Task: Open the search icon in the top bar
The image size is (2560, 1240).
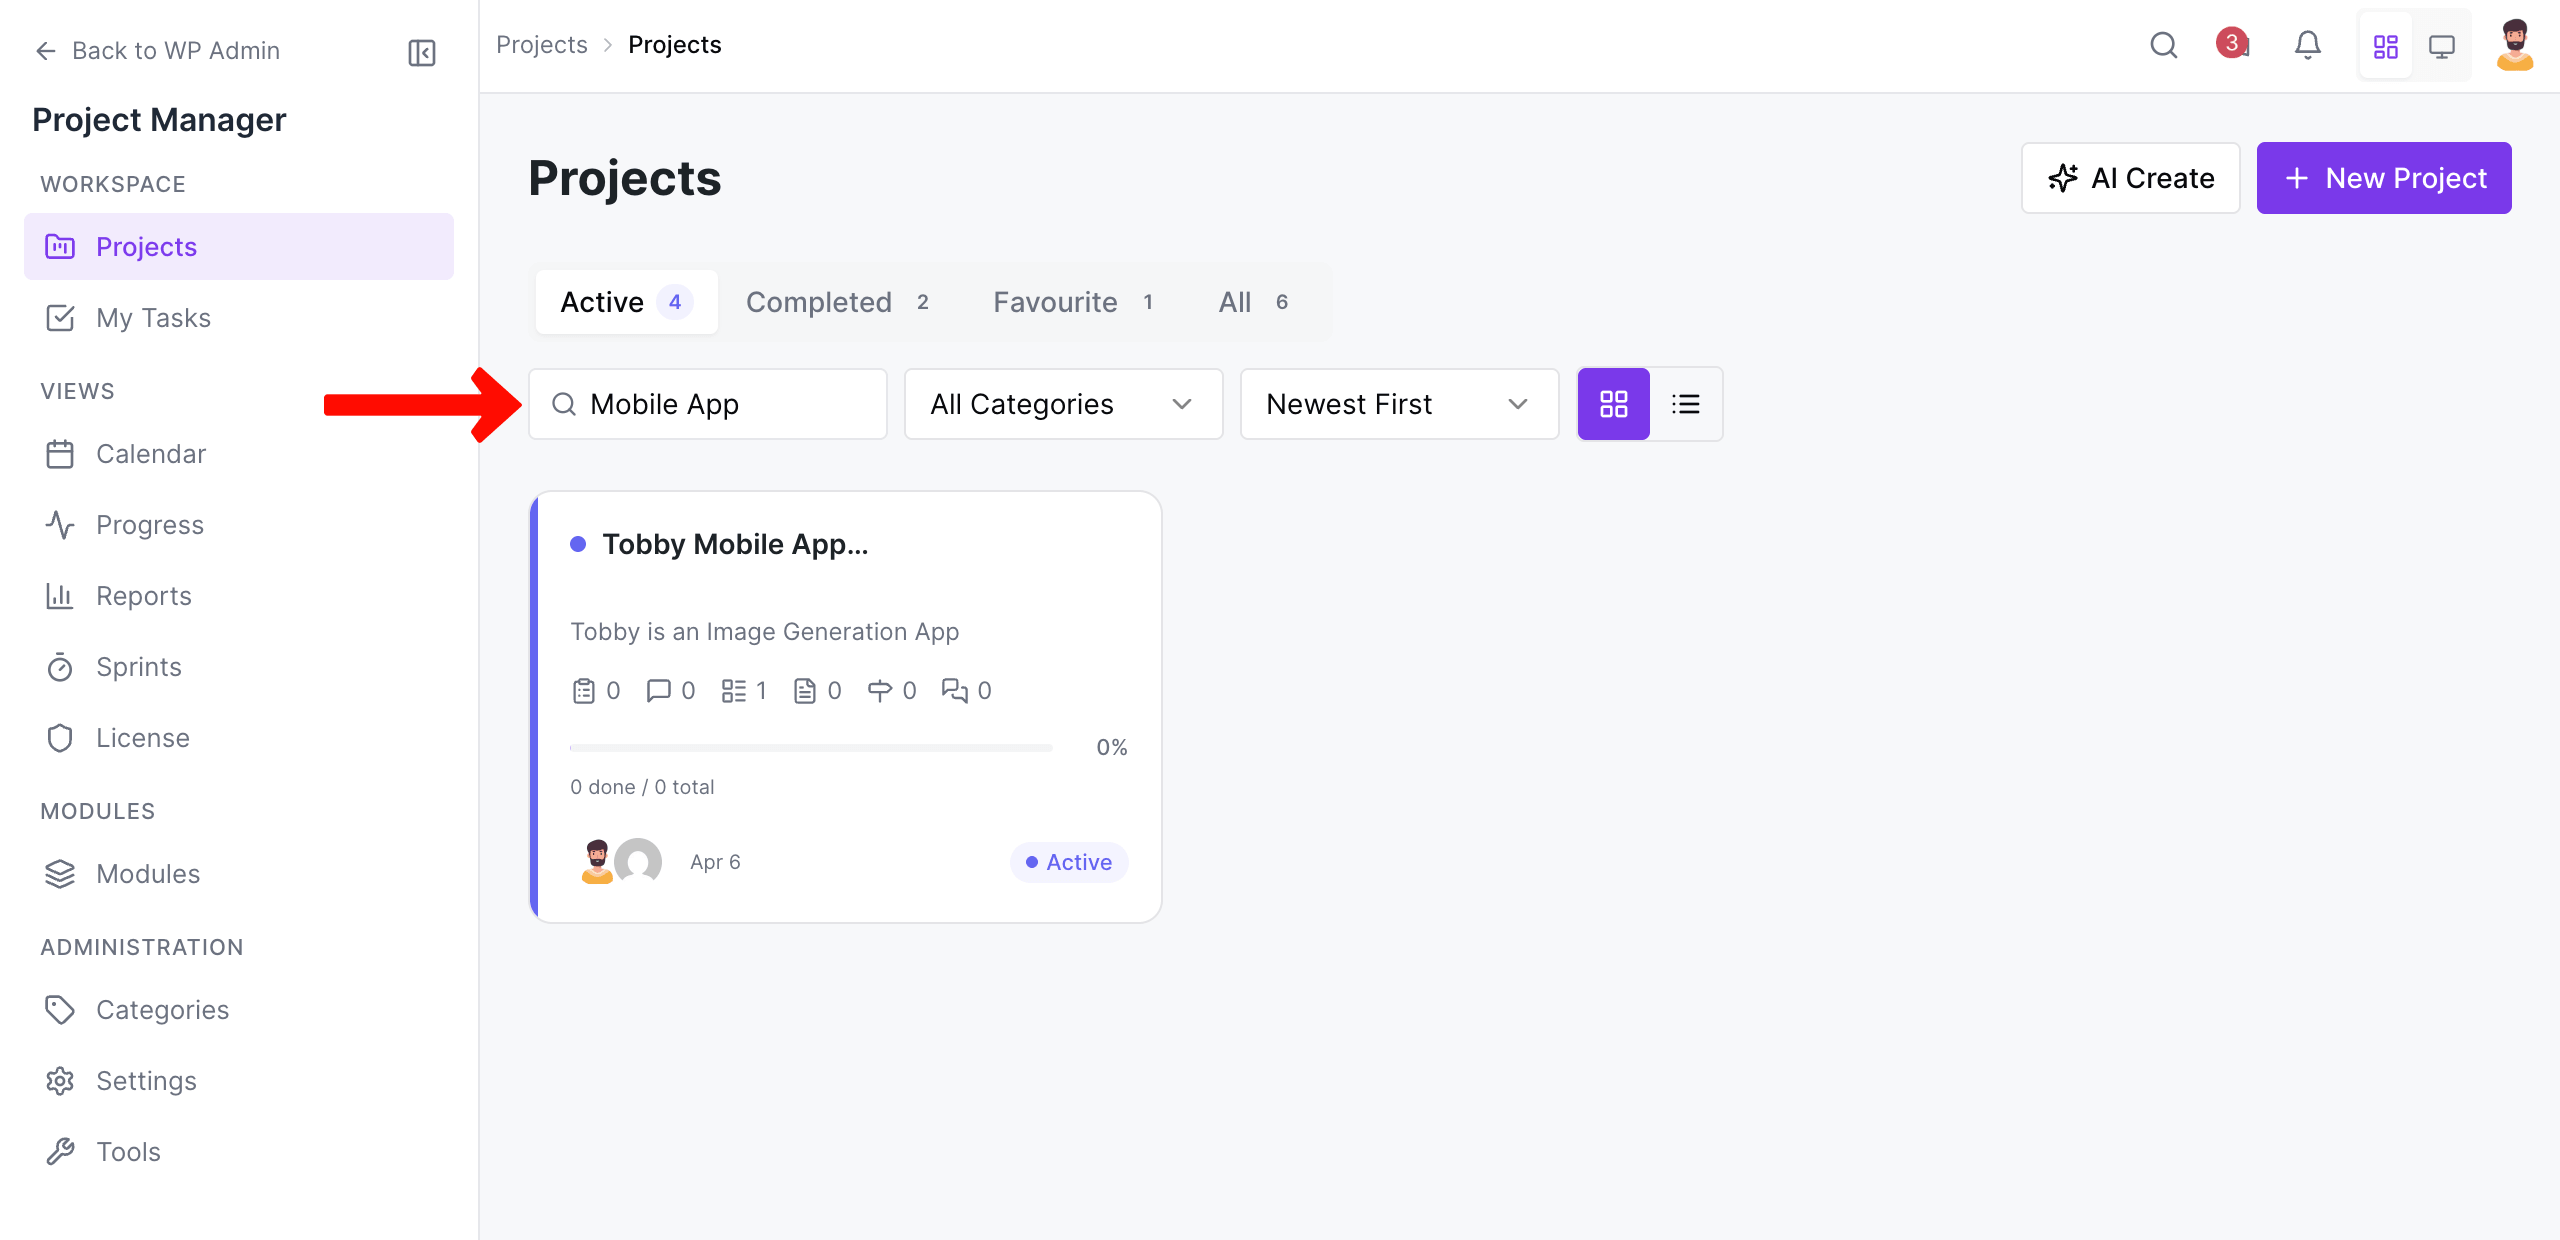Action: (x=2164, y=45)
